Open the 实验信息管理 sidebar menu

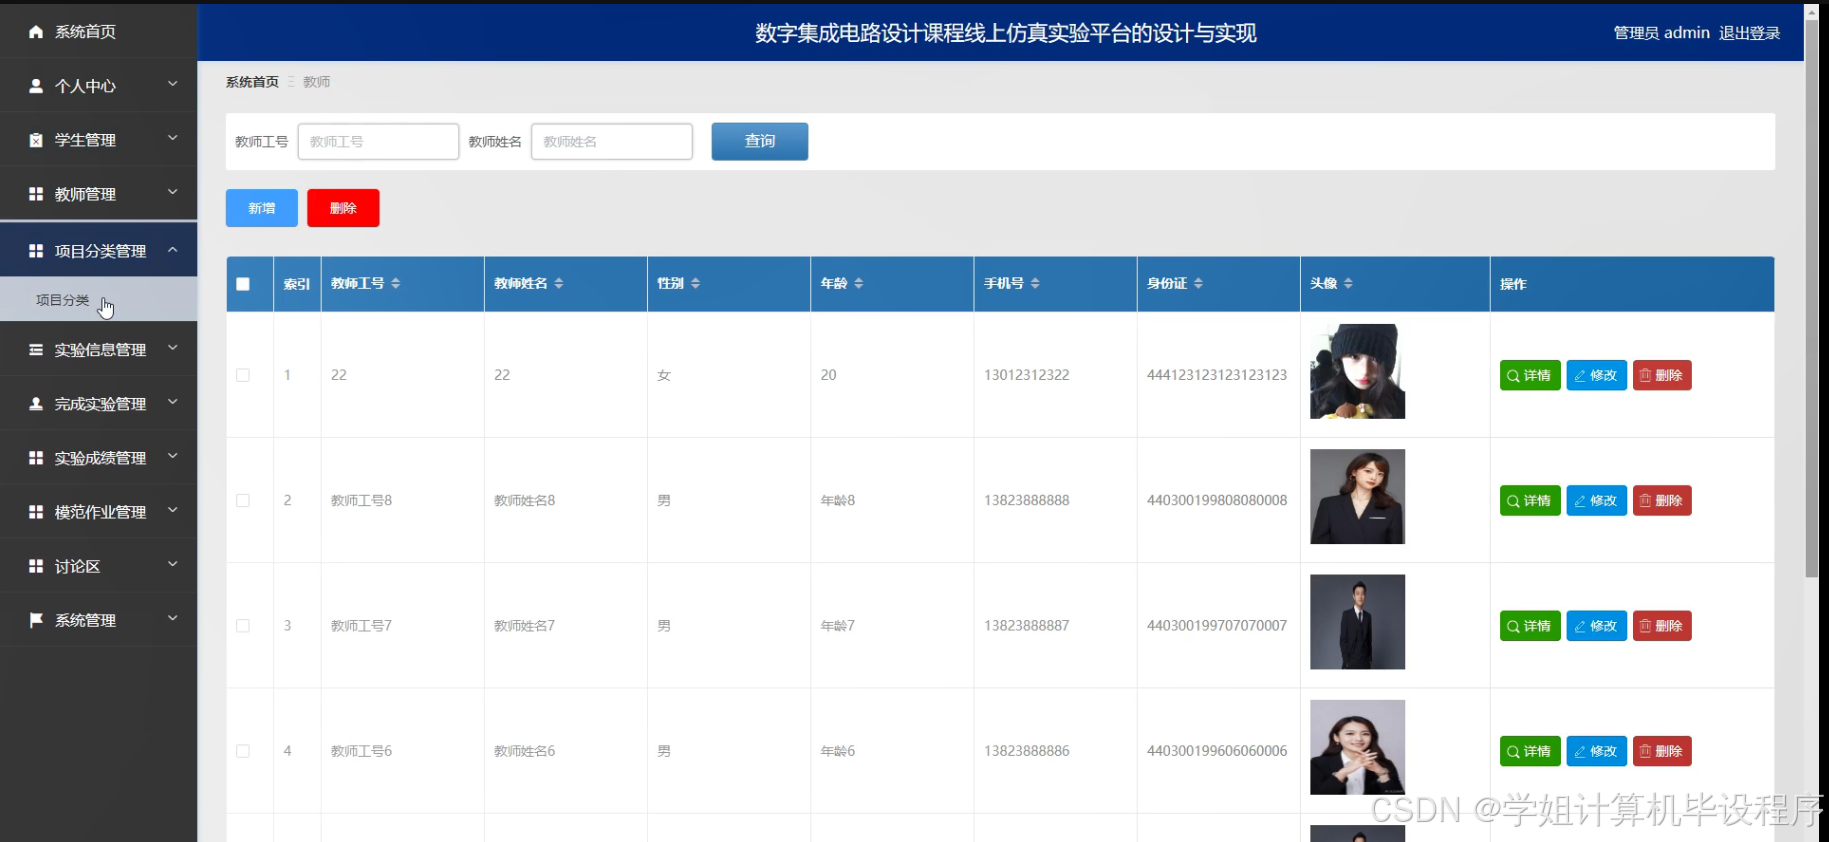pyautogui.click(x=98, y=350)
